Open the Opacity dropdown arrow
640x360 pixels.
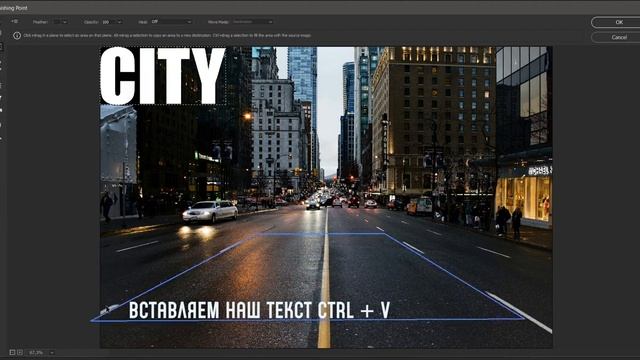(119, 22)
